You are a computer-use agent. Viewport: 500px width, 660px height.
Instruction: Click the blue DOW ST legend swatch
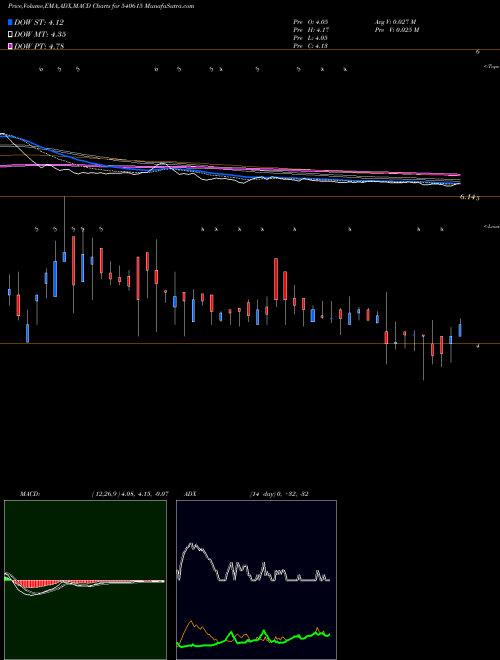click(10, 22)
